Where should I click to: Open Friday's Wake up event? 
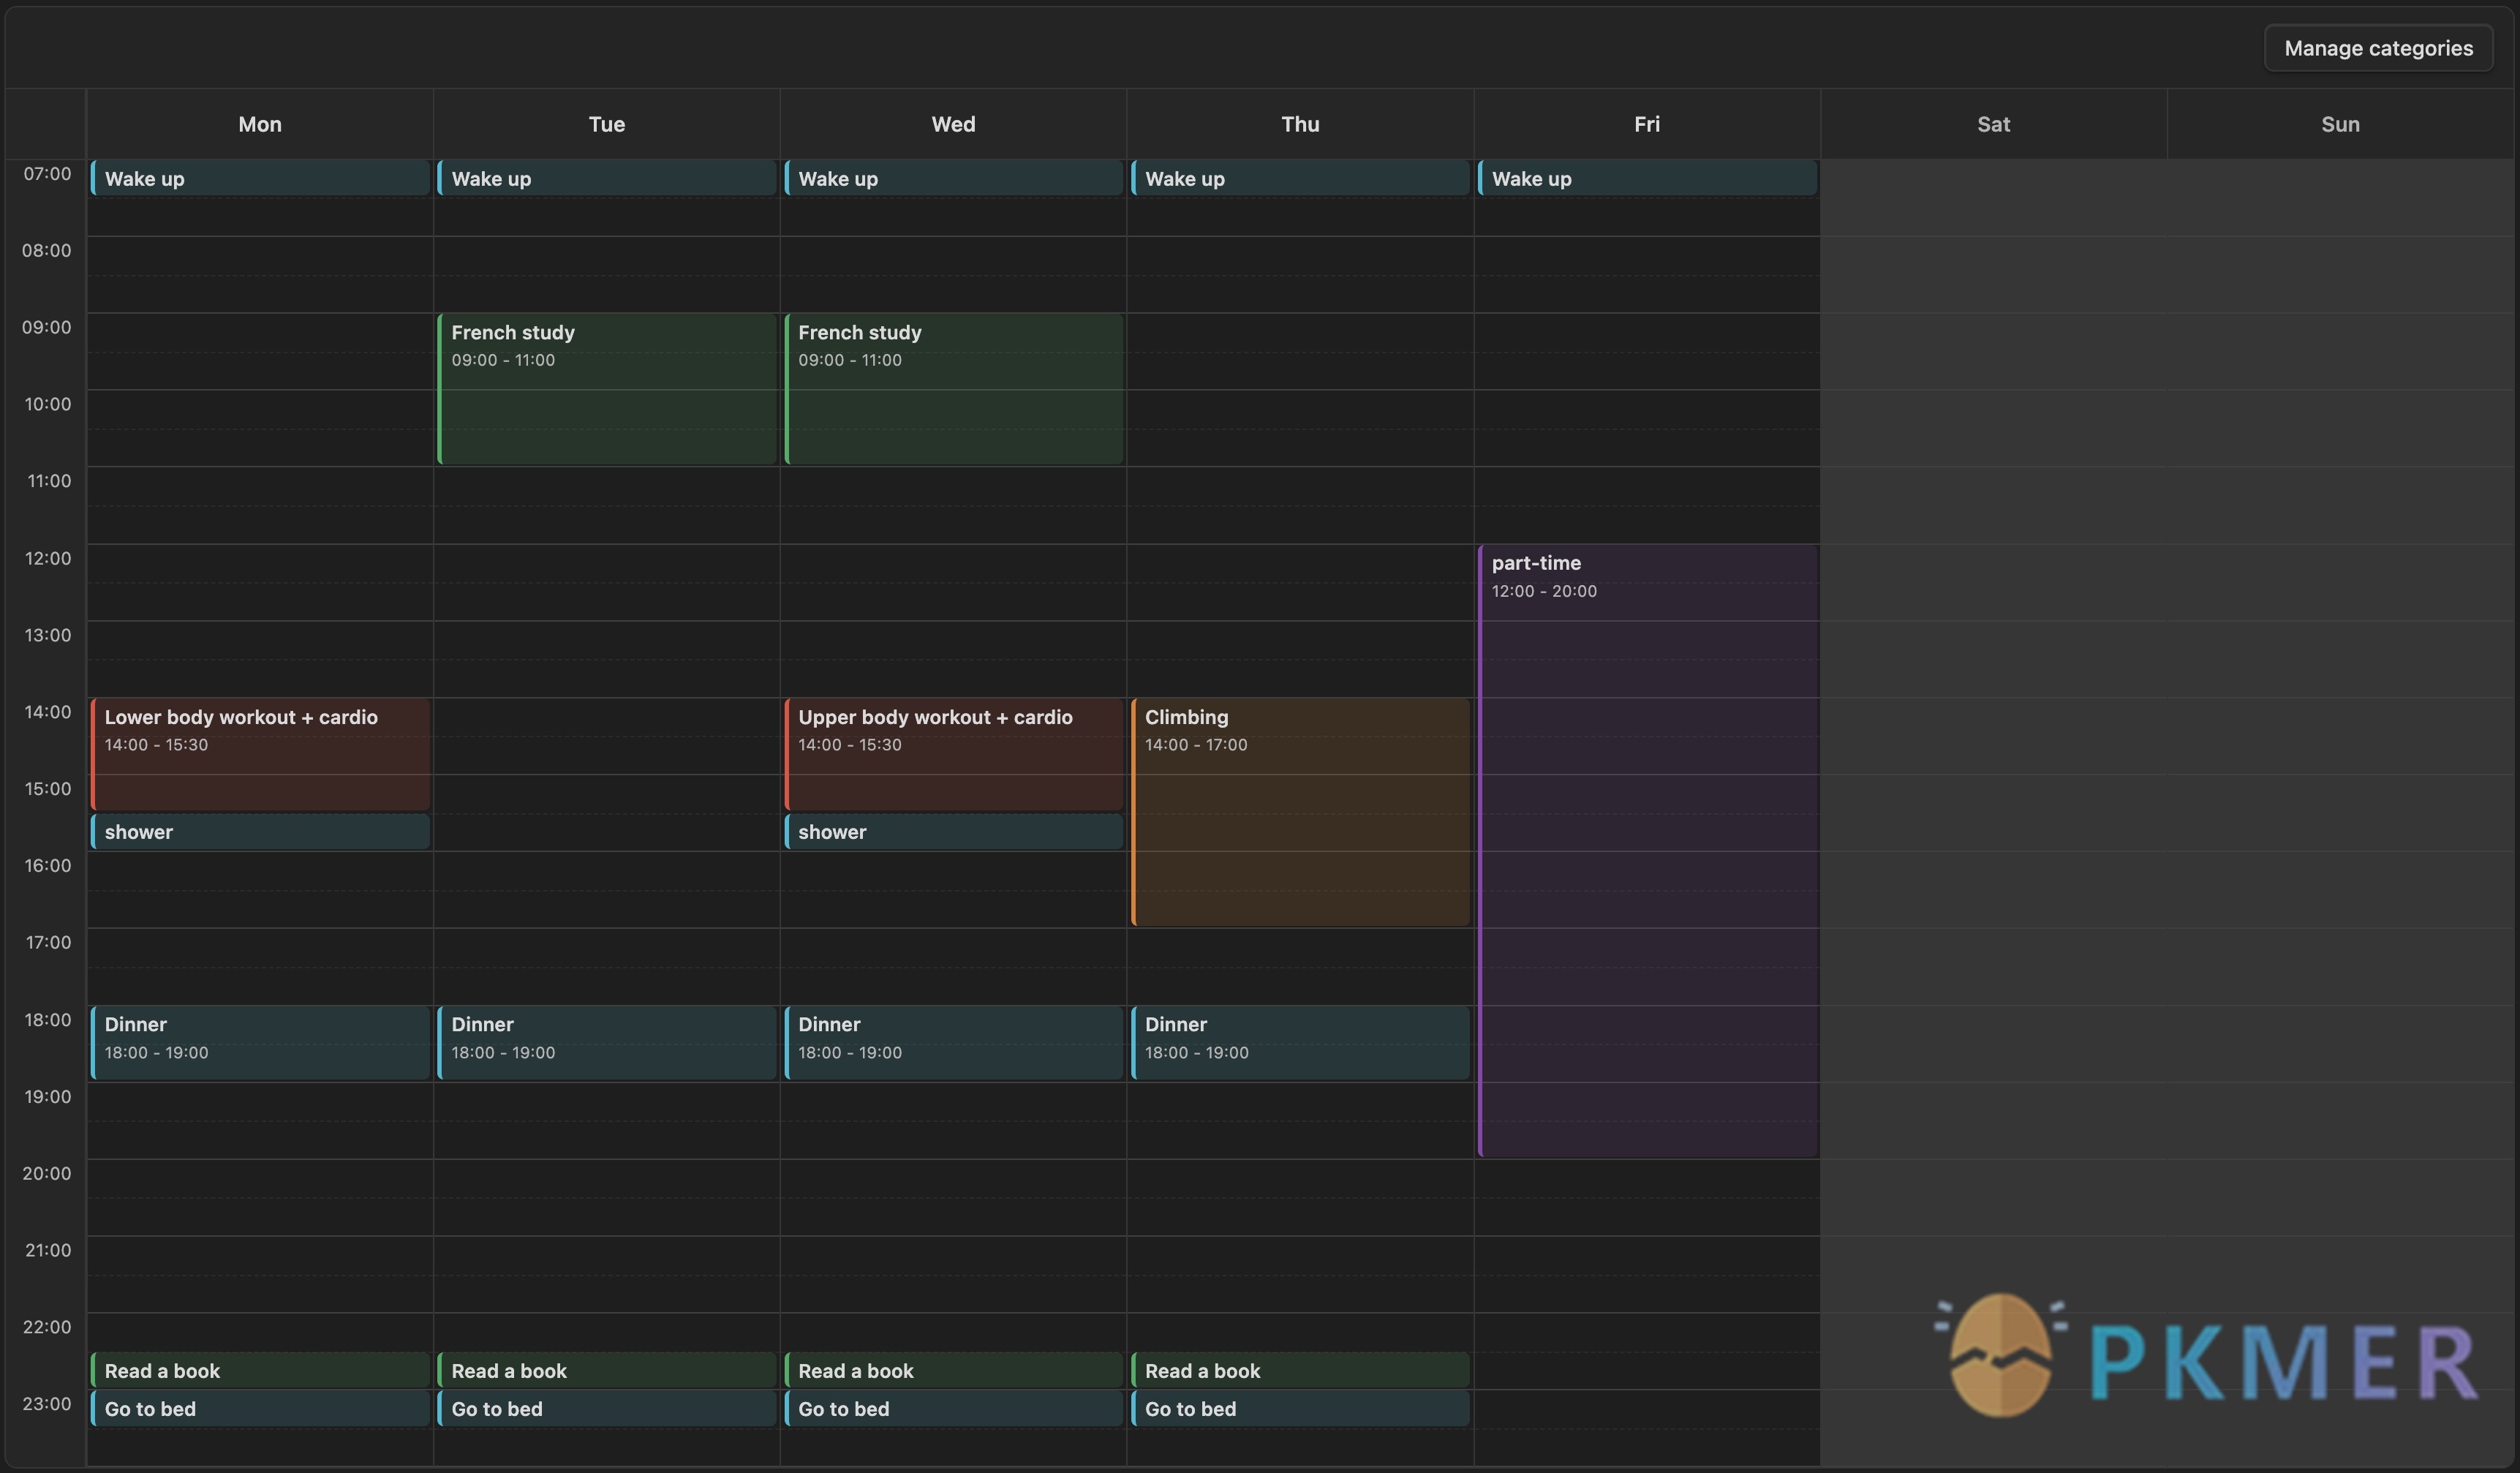point(1647,178)
